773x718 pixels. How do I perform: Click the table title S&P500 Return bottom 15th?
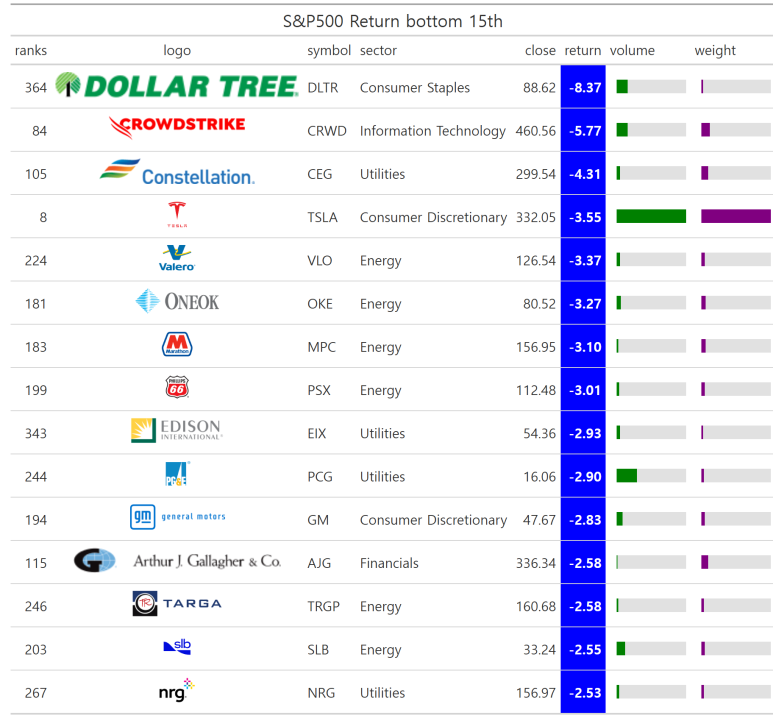coord(393,21)
